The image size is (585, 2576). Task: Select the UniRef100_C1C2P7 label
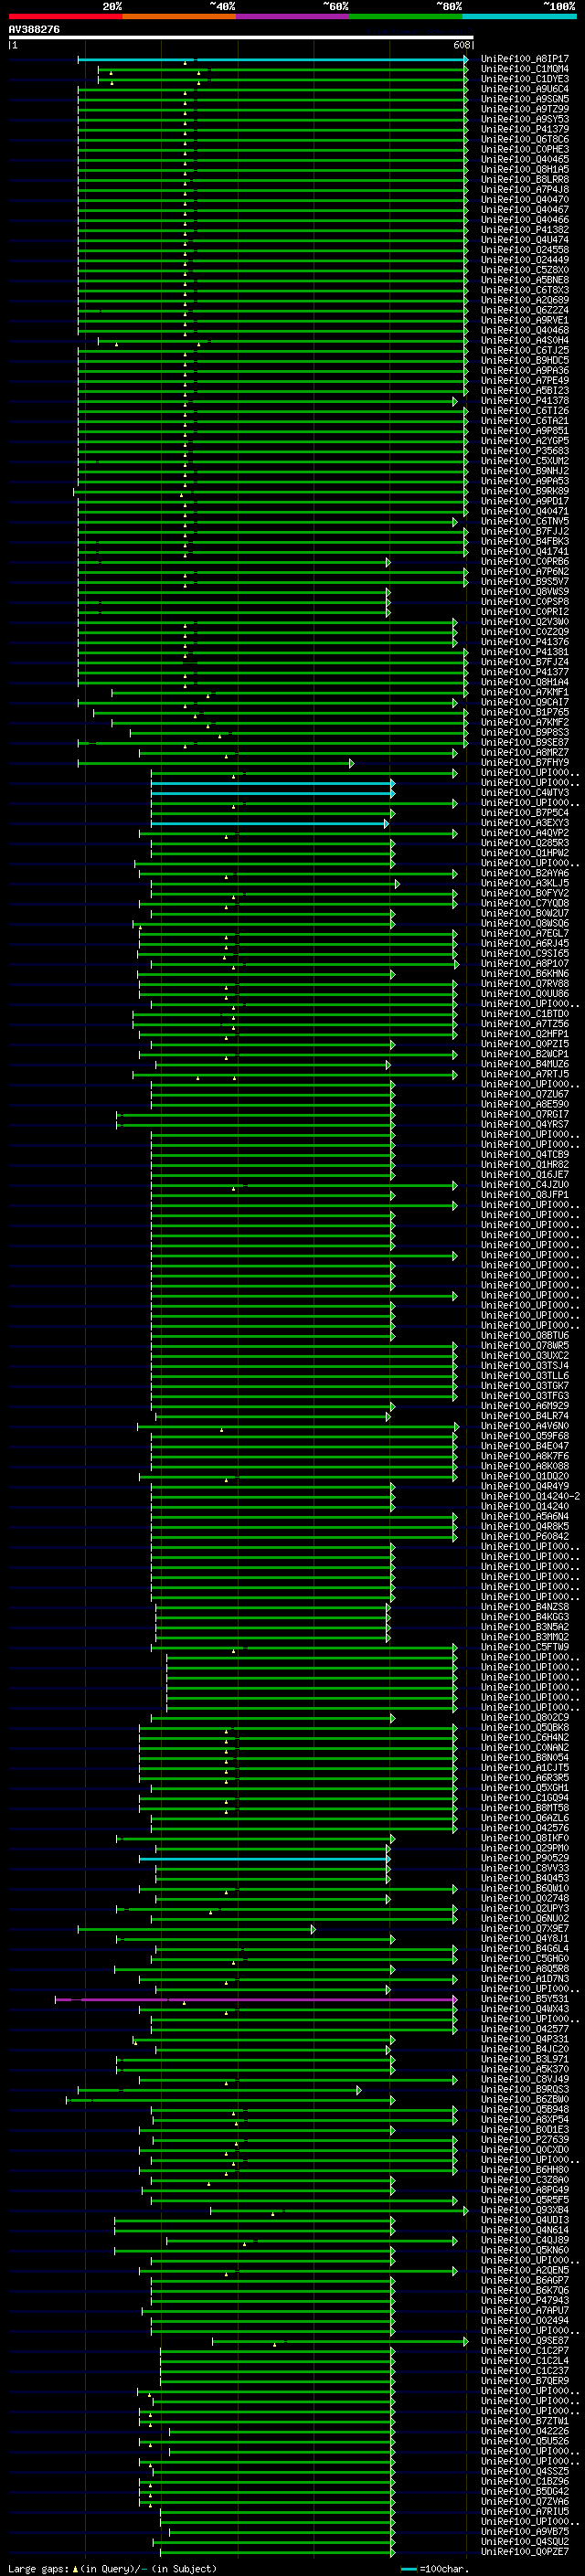coord(524,2350)
